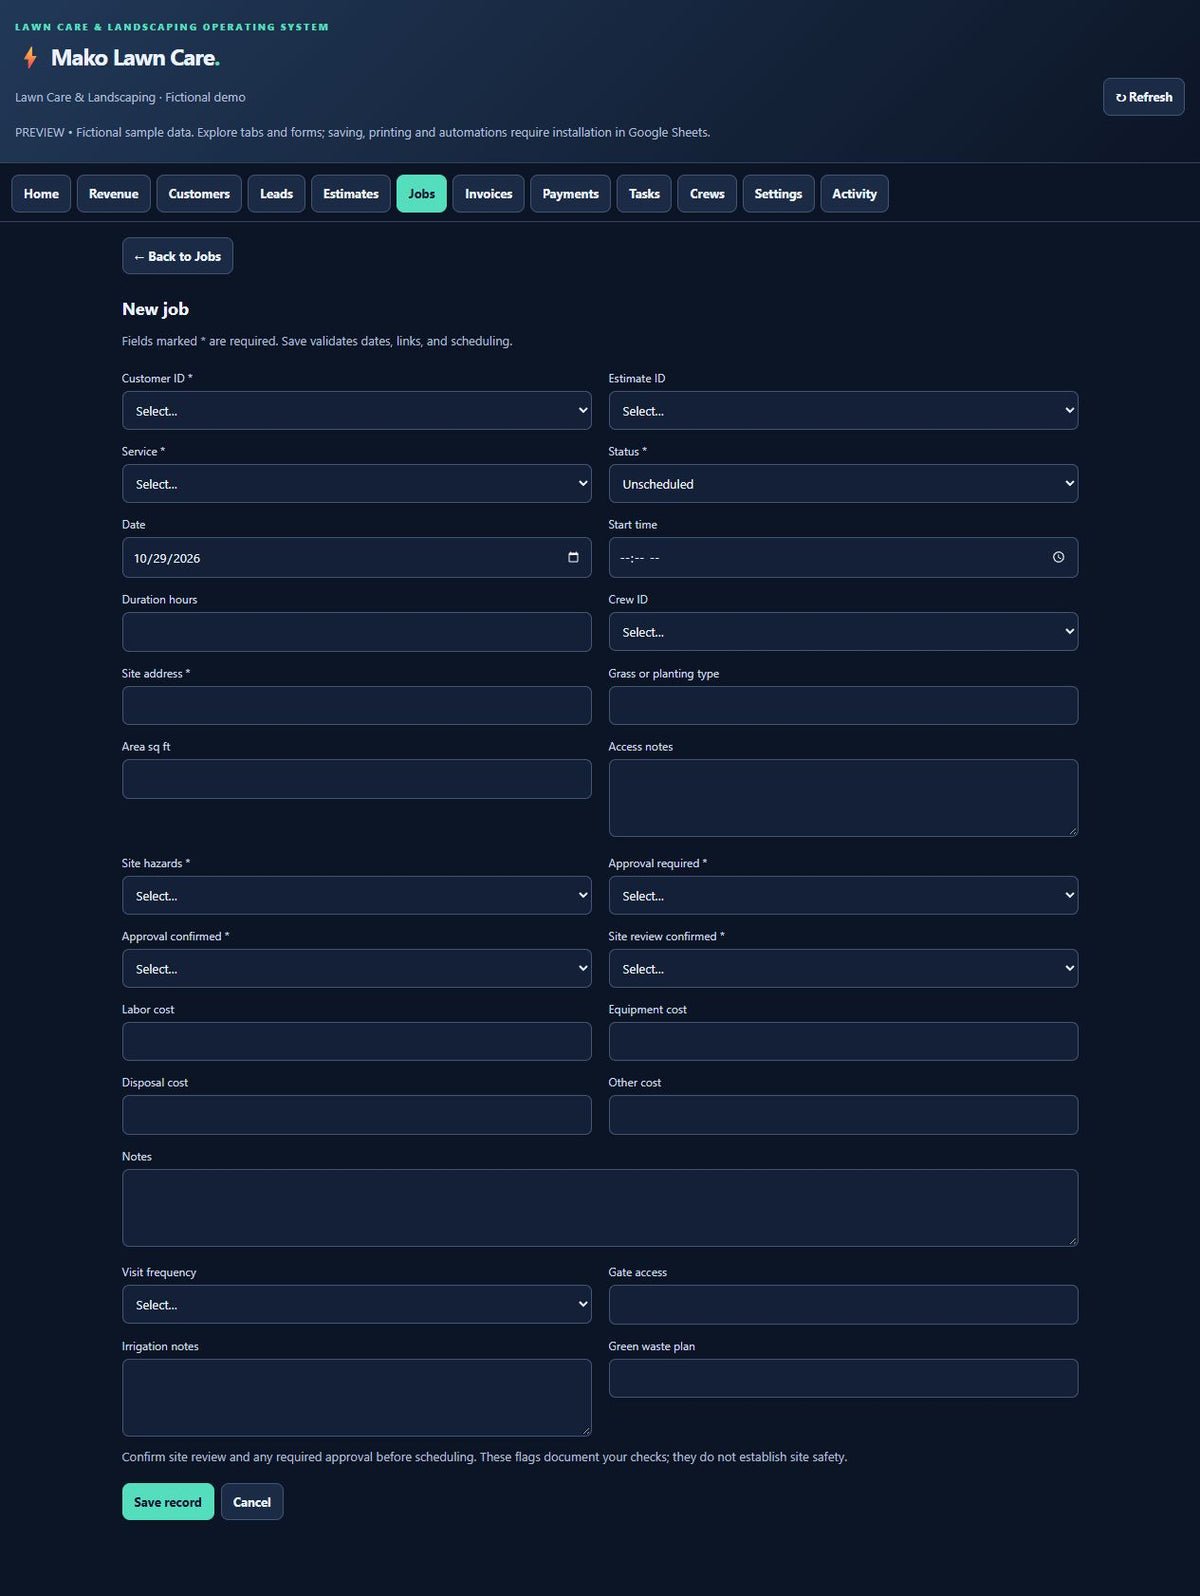The height and width of the screenshot is (1596, 1200).
Task: Open the Crew ID dropdown
Action: (843, 632)
